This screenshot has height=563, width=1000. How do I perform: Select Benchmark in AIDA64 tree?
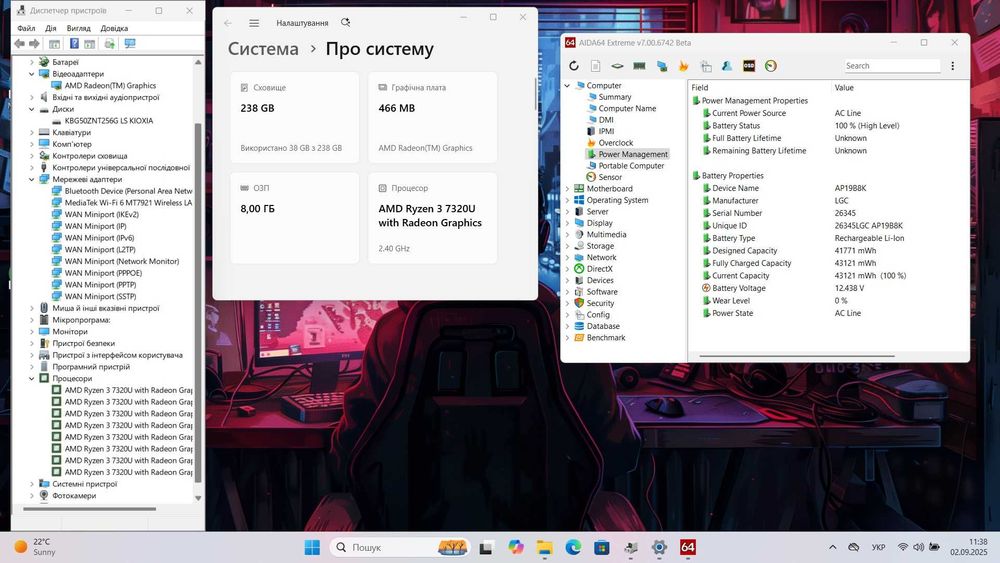[606, 338]
